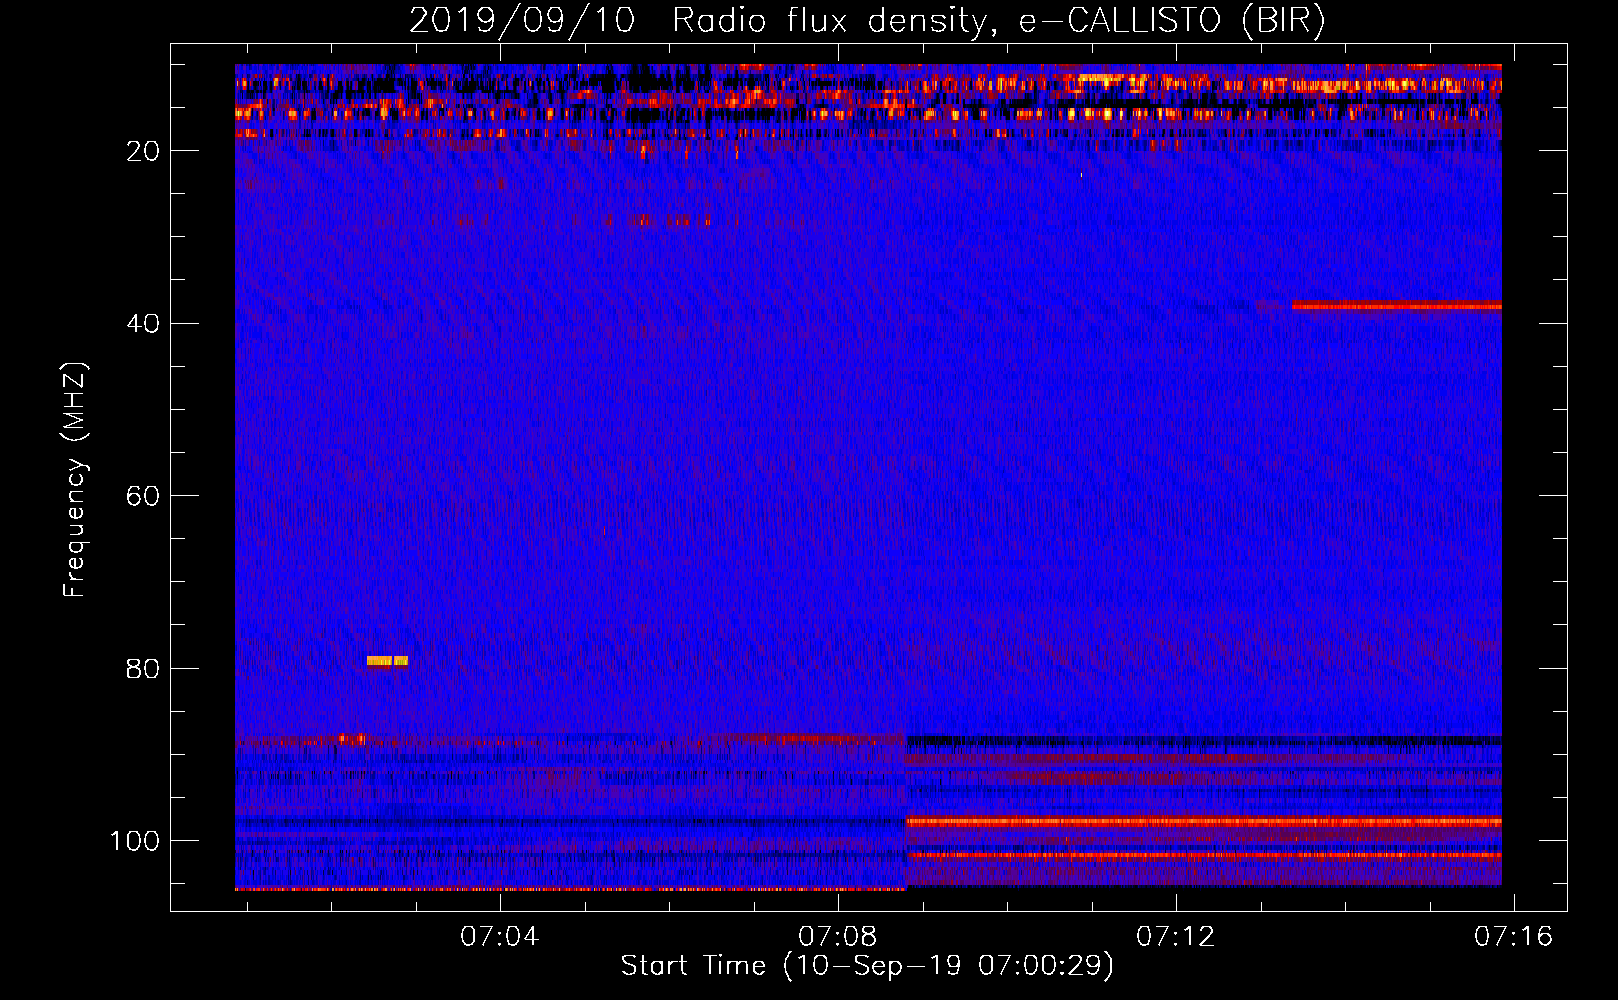Click the 40 frequency tick label
The width and height of the screenshot is (1618, 1000).
click(144, 323)
